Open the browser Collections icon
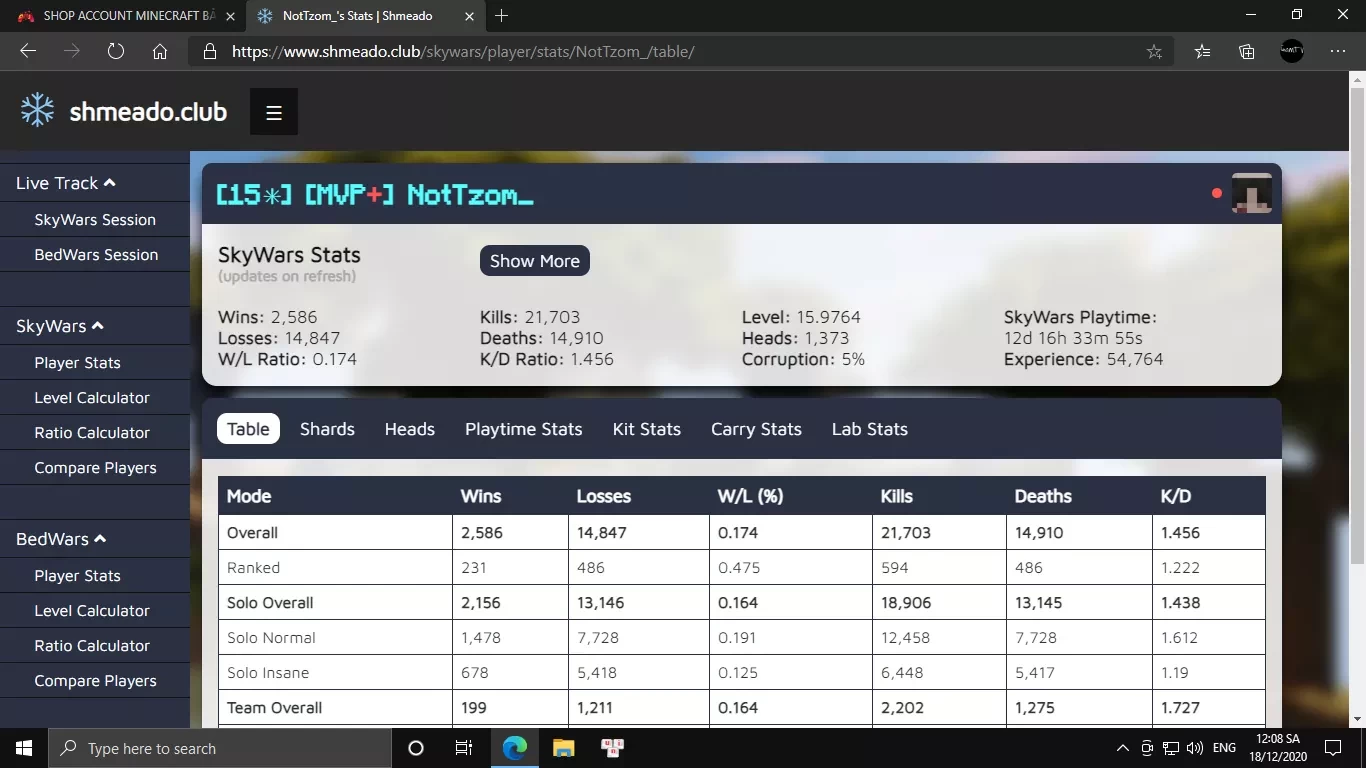Viewport: 1366px width, 768px height. [1246, 51]
